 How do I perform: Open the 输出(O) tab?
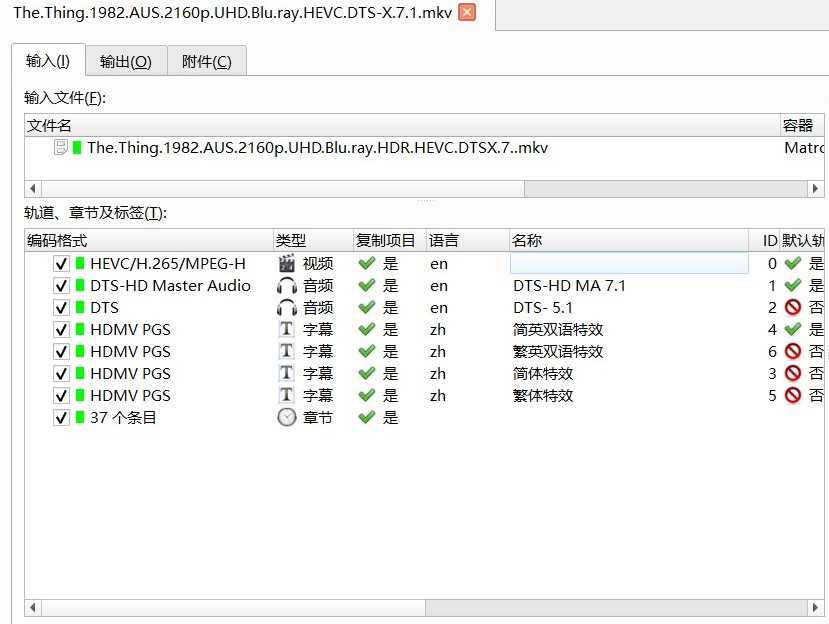point(126,61)
